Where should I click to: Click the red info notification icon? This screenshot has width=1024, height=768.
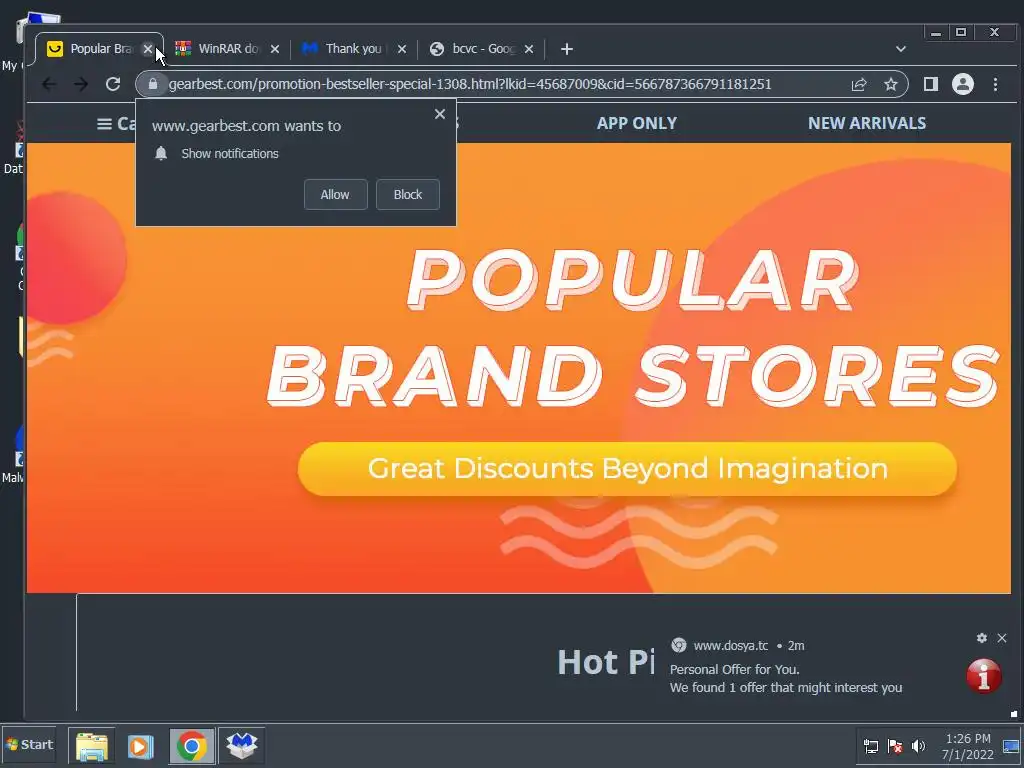(984, 675)
